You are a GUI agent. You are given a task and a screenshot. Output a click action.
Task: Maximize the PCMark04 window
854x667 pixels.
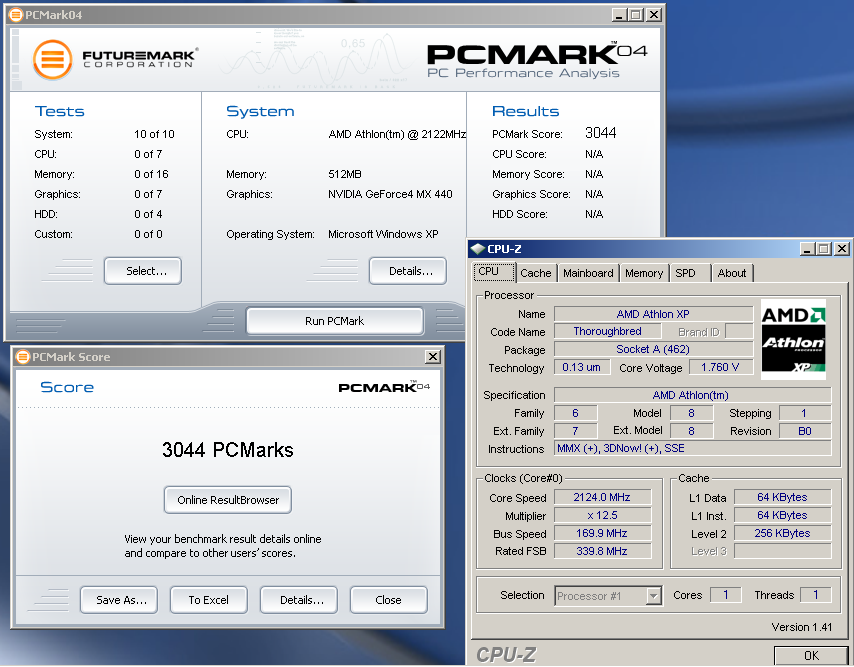coord(636,15)
